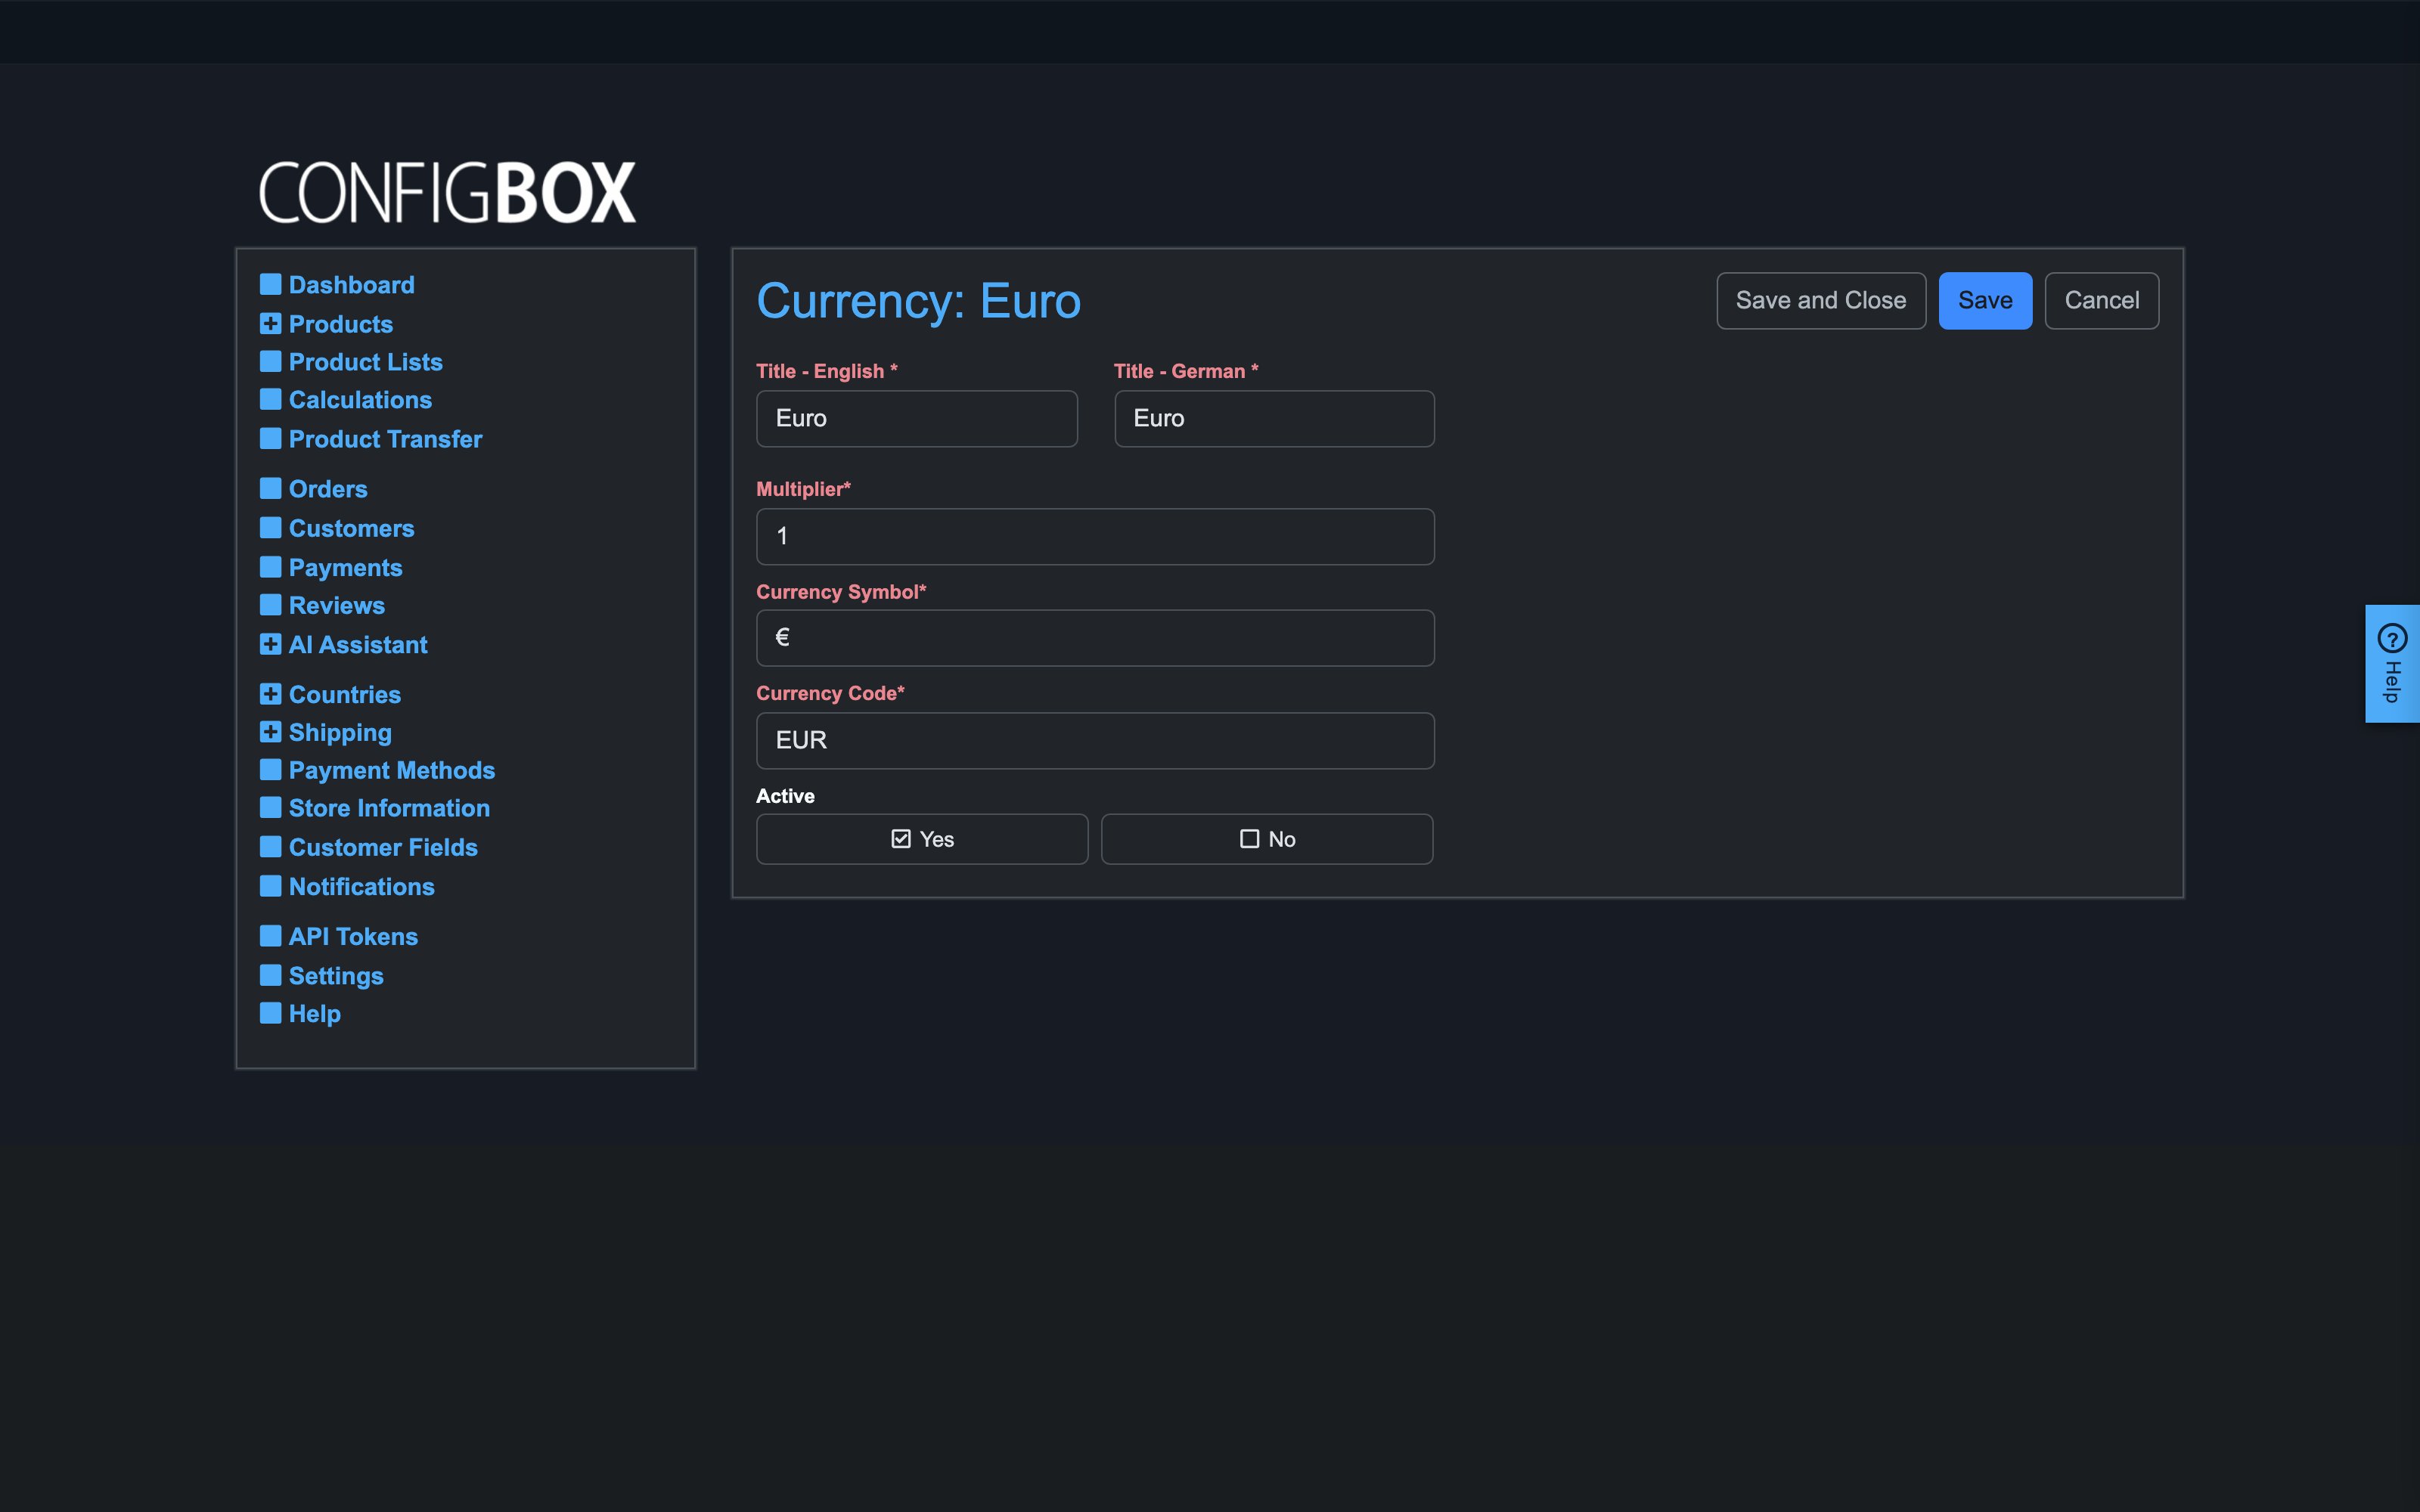The height and width of the screenshot is (1512, 2420).
Task: Set Active to No
Action: point(1267,839)
